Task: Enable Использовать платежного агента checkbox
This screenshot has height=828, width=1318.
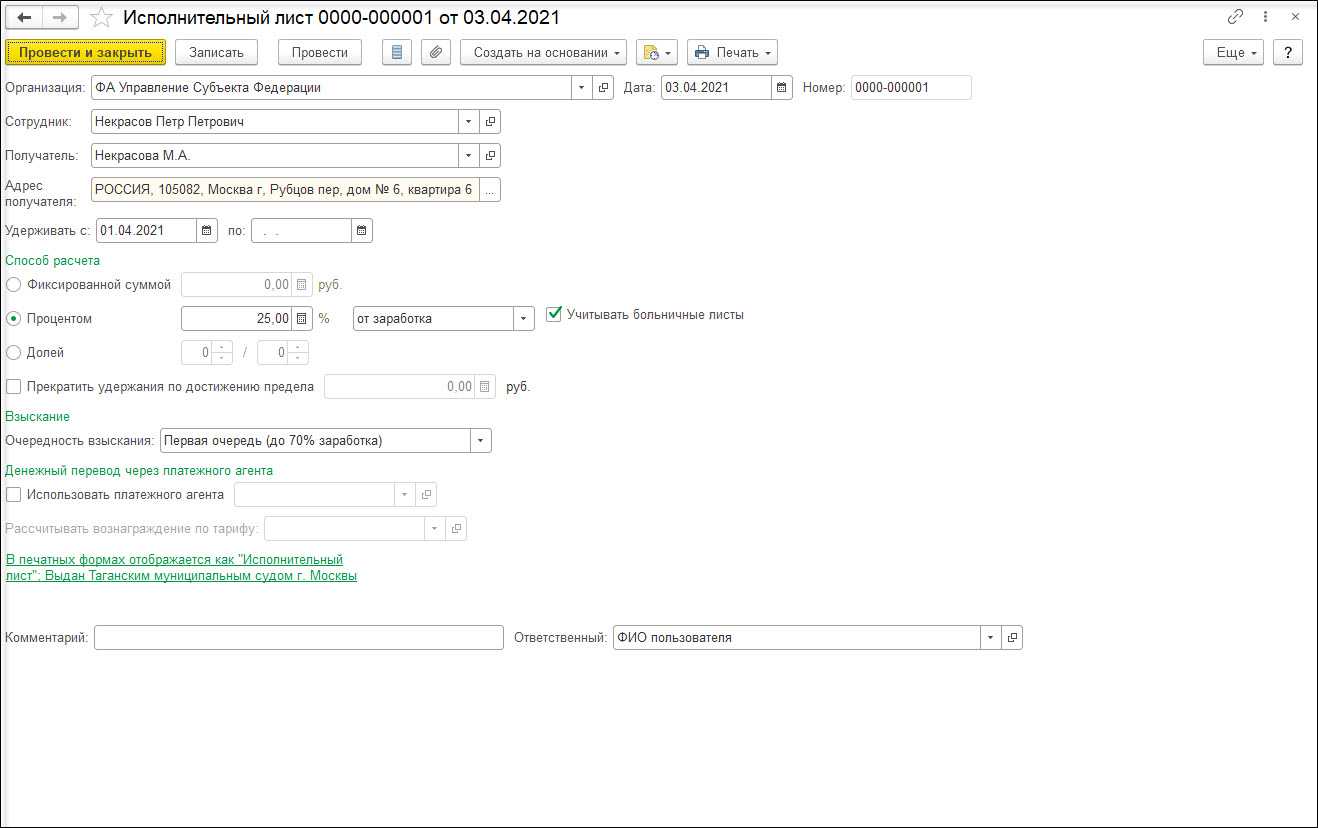Action: coord(14,494)
